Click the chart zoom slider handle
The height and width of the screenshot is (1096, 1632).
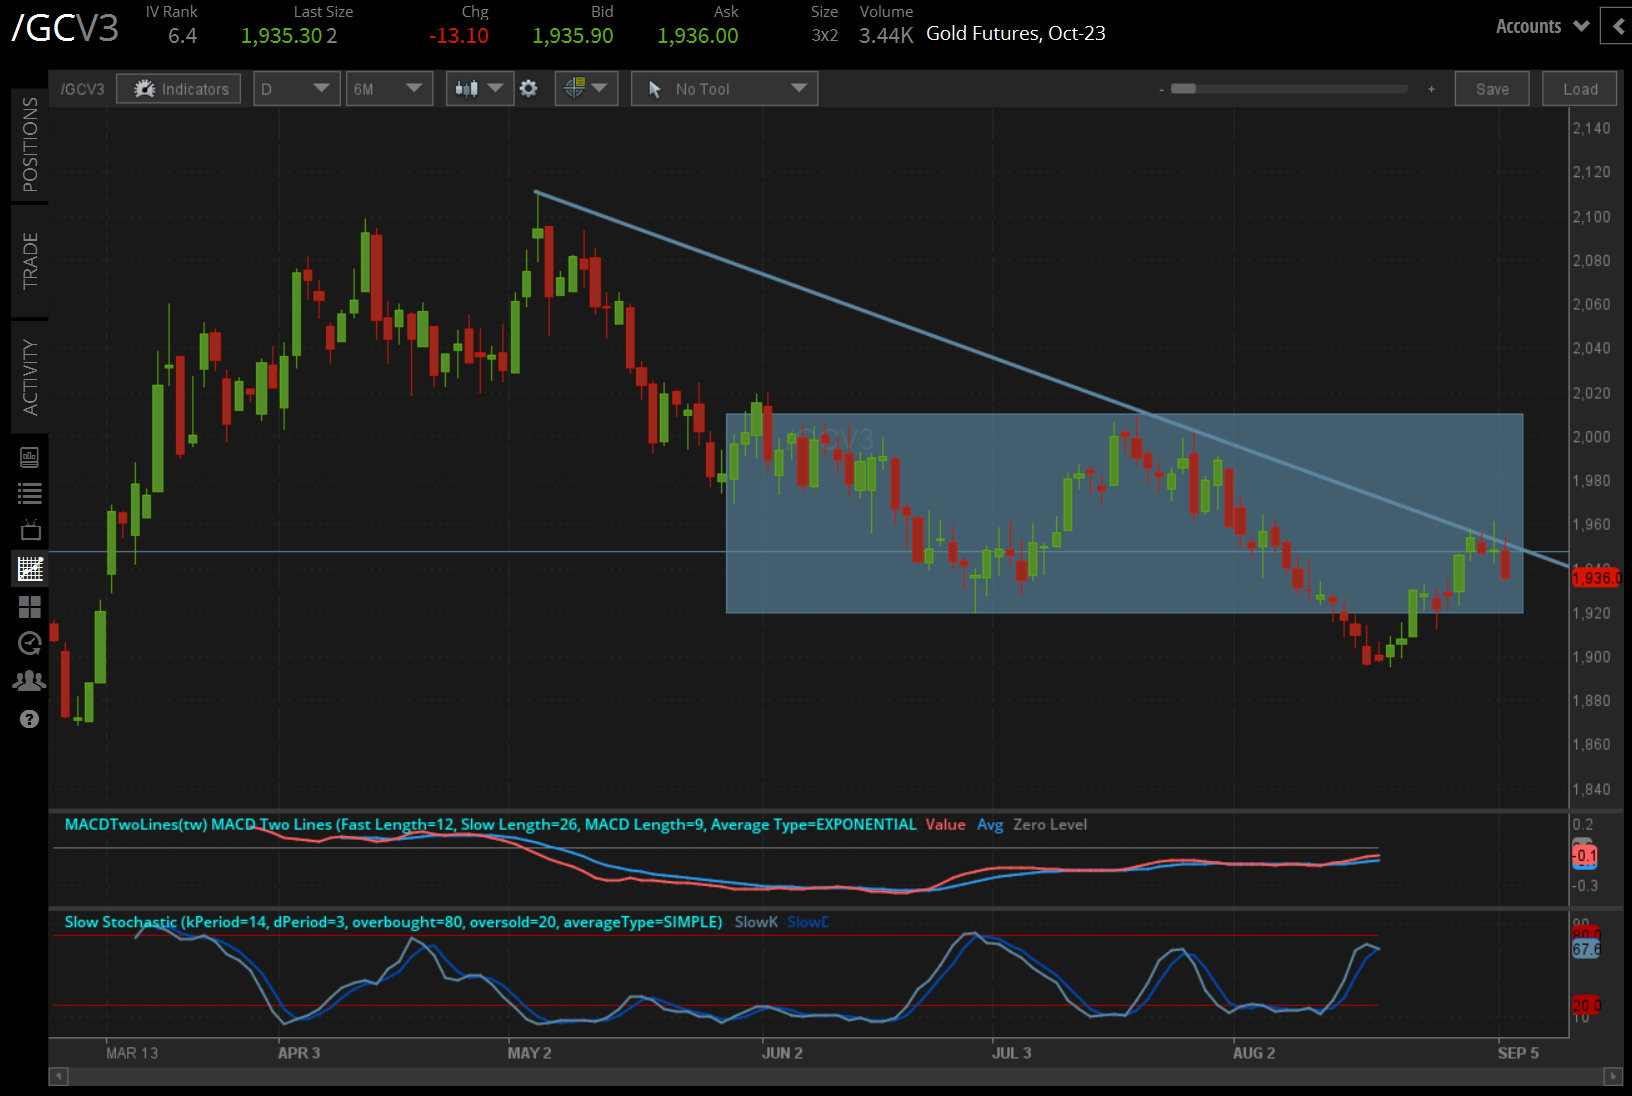click(1184, 89)
